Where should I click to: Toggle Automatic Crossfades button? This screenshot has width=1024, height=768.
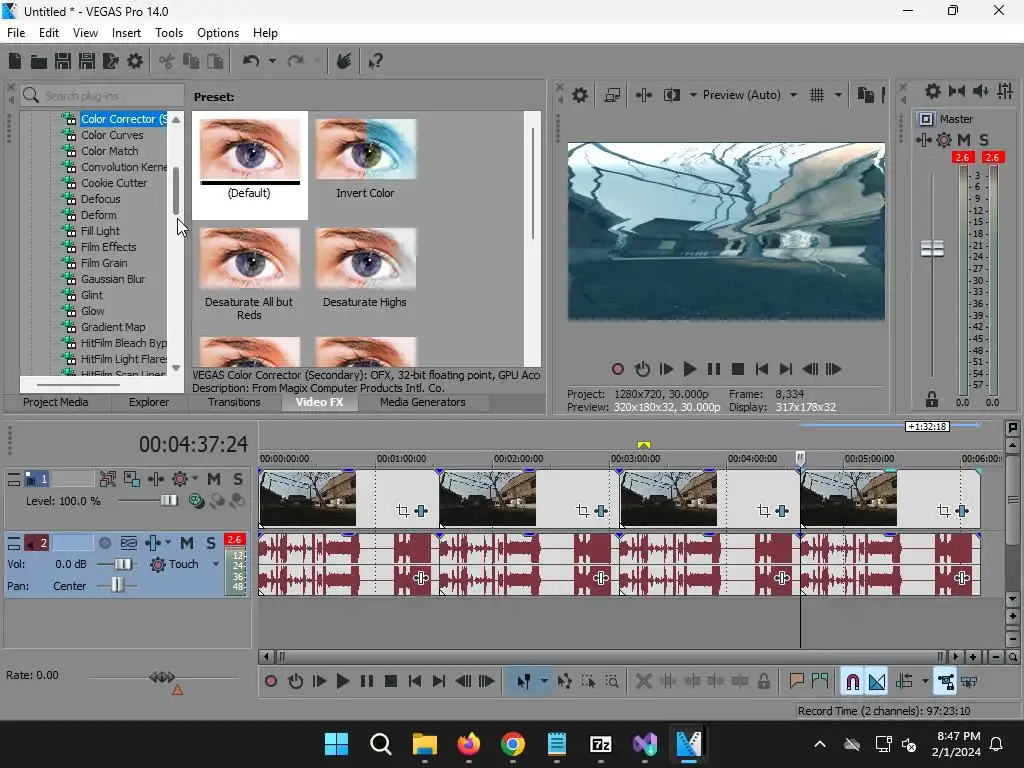coord(877,682)
